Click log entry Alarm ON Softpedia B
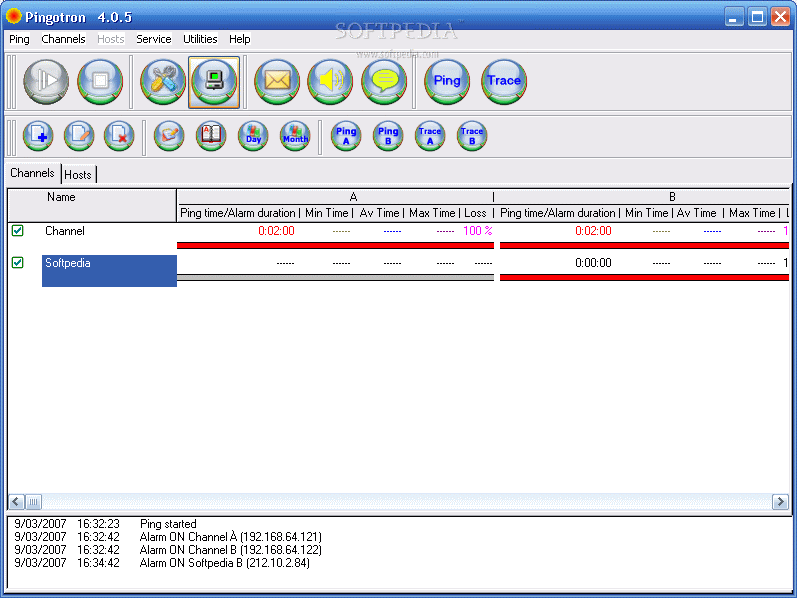 tap(225, 563)
